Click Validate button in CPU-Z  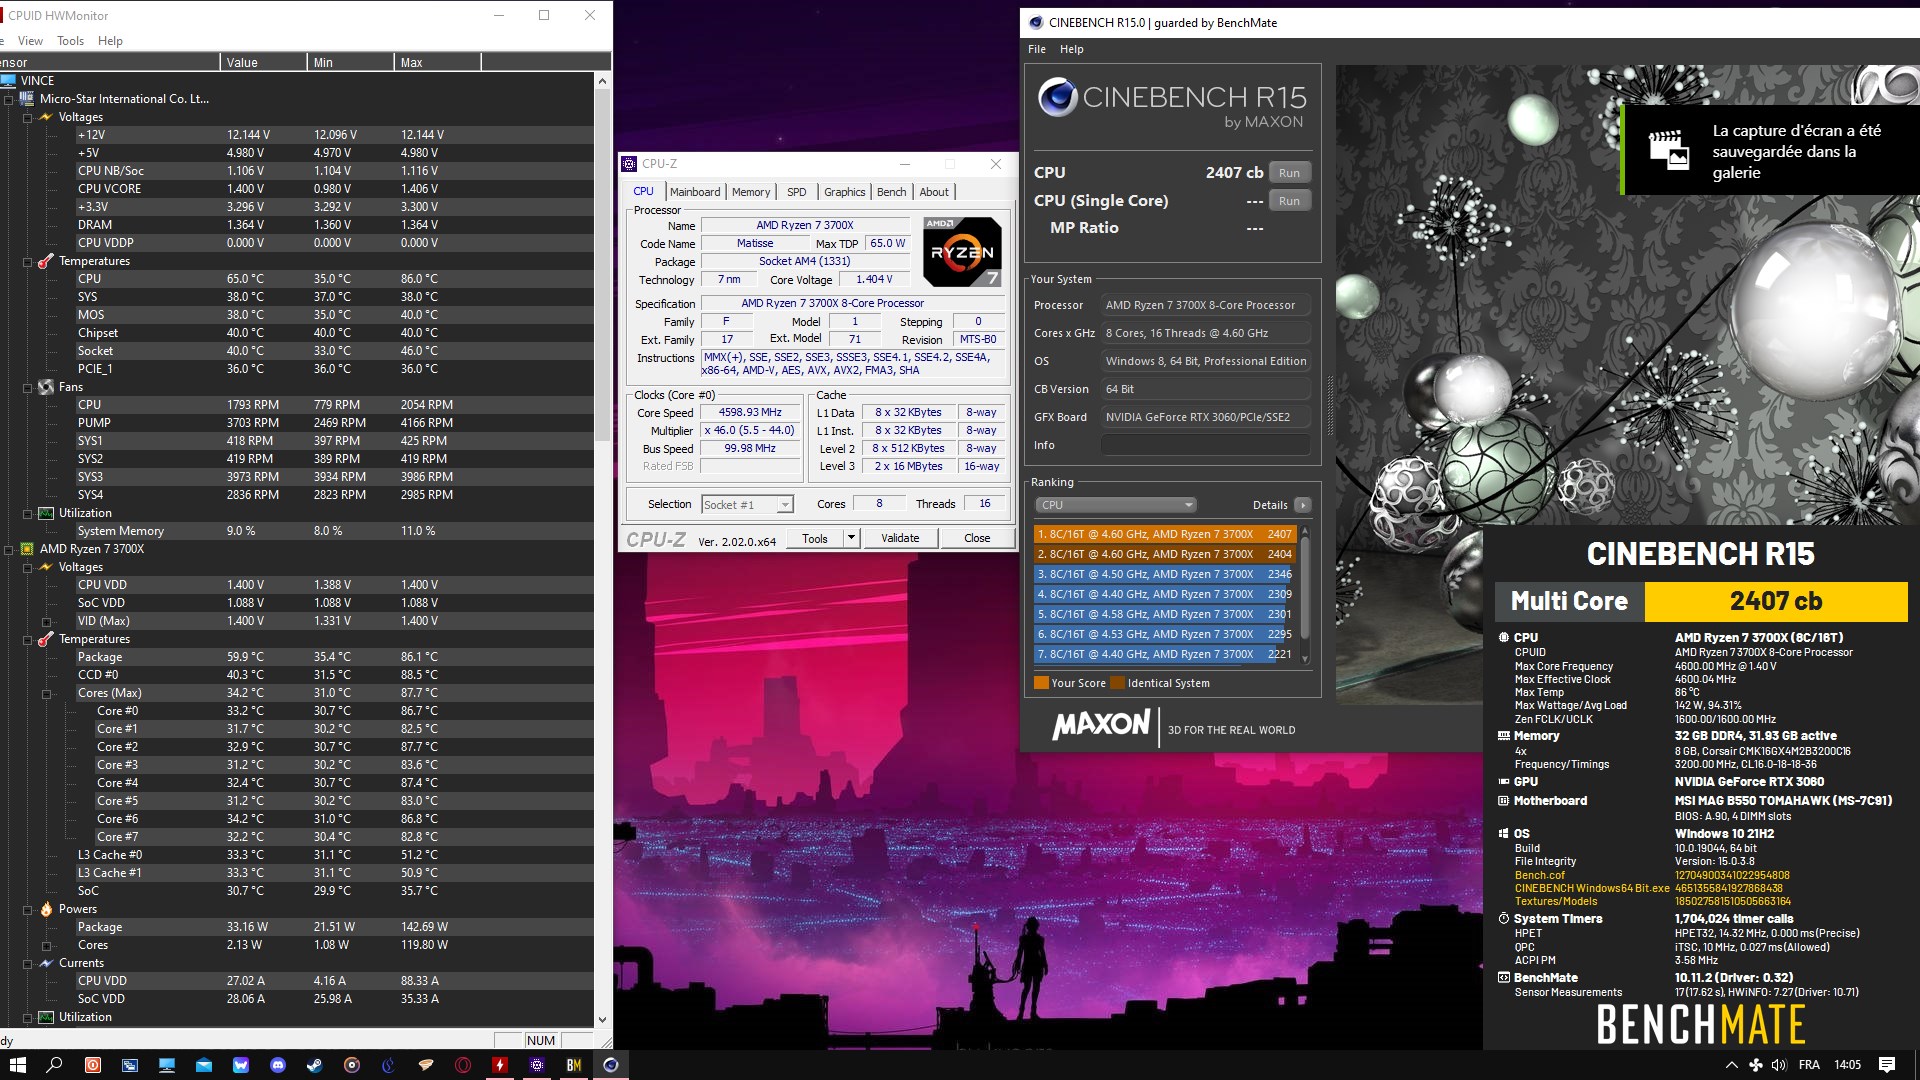[x=900, y=538]
